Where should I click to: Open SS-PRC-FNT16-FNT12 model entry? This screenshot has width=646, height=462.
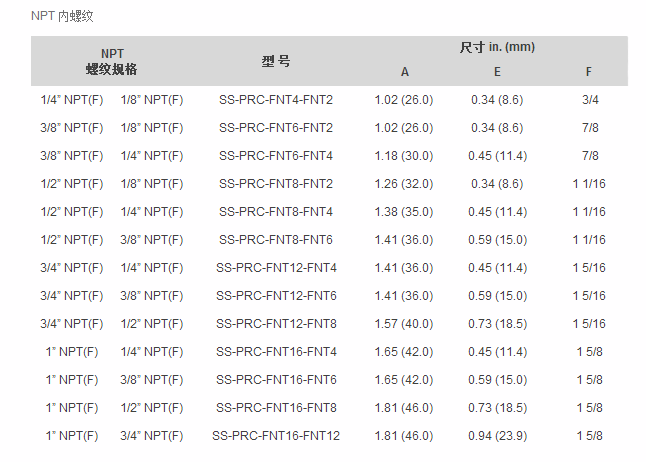click(276, 436)
